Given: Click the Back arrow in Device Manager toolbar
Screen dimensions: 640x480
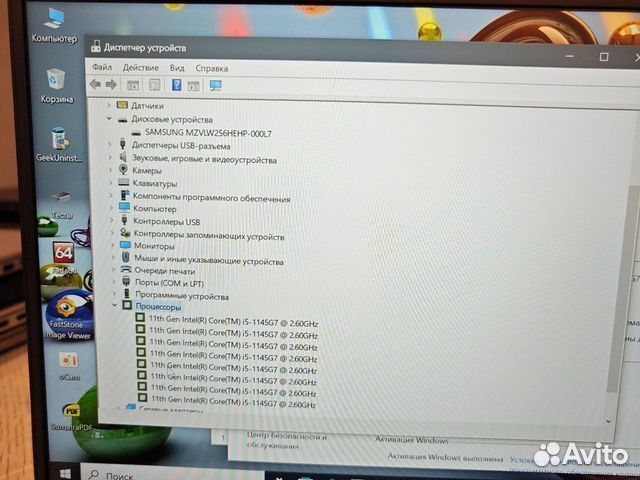Looking at the screenshot, I should [x=96, y=84].
